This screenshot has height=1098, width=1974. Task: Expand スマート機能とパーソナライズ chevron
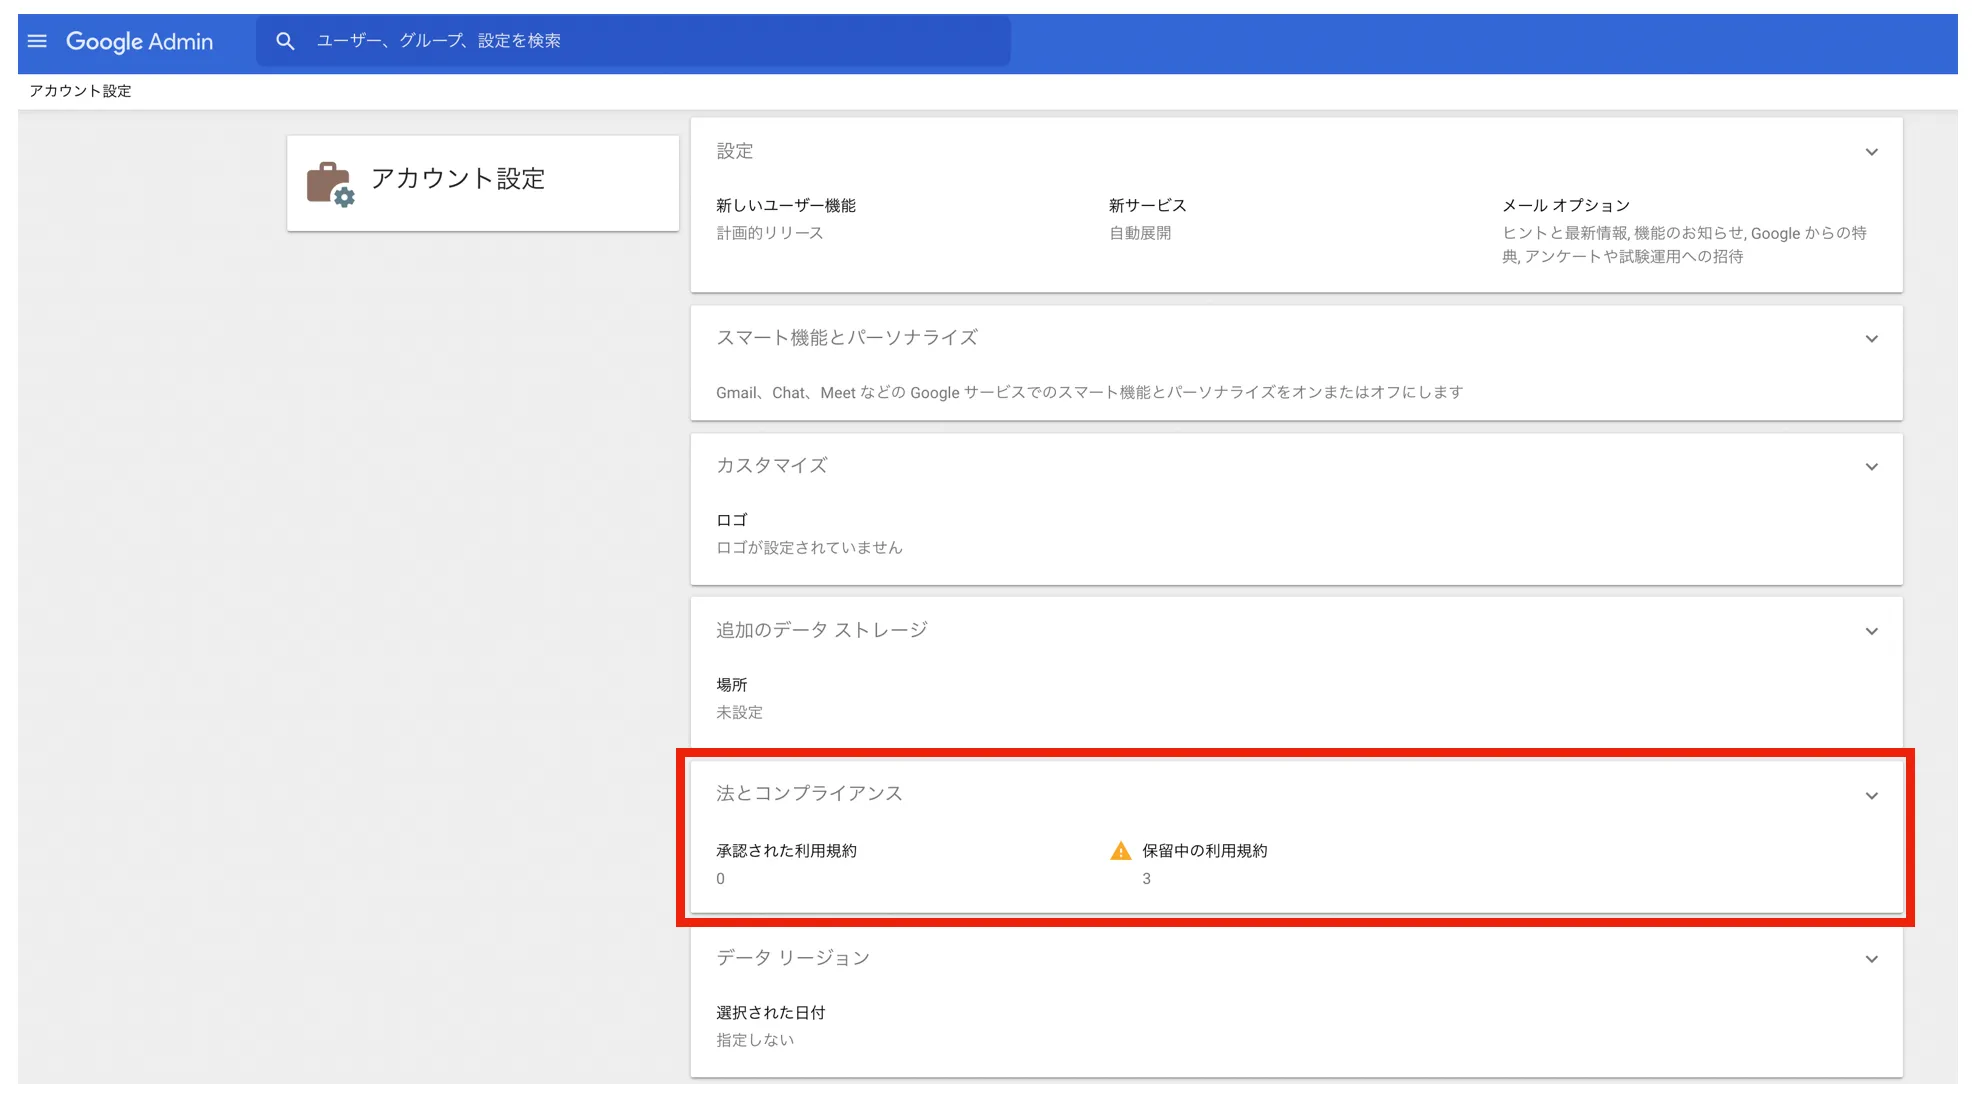pyautogui.click(x=1871, y=339)
